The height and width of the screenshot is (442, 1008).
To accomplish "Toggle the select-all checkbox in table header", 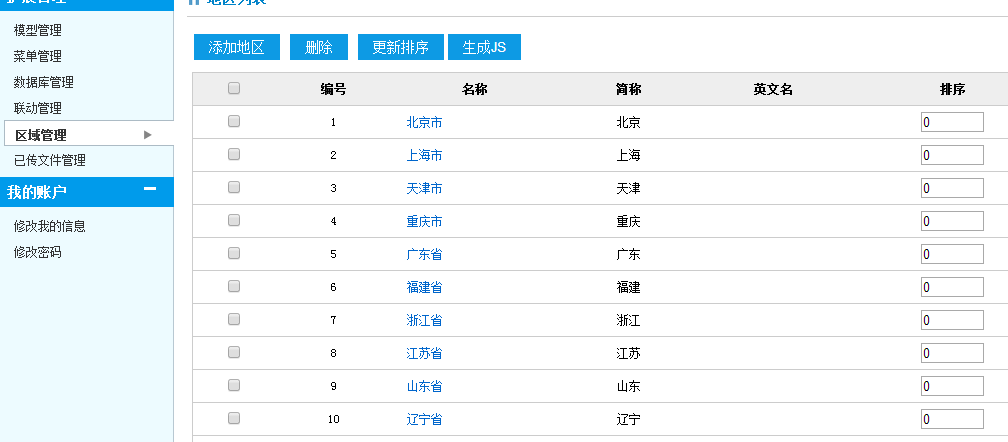I will pos(234,89).
